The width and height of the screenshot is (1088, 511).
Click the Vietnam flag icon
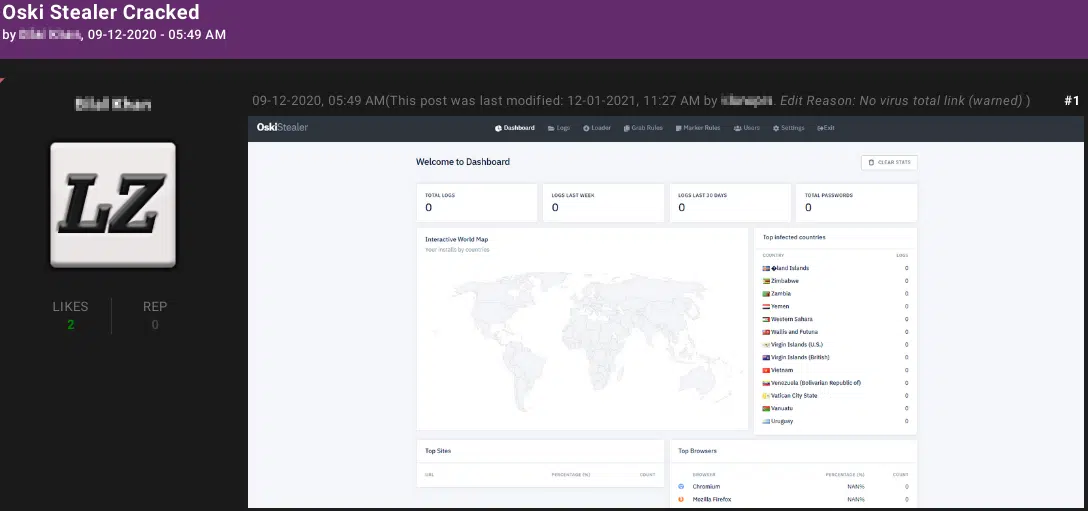point(766,370)
